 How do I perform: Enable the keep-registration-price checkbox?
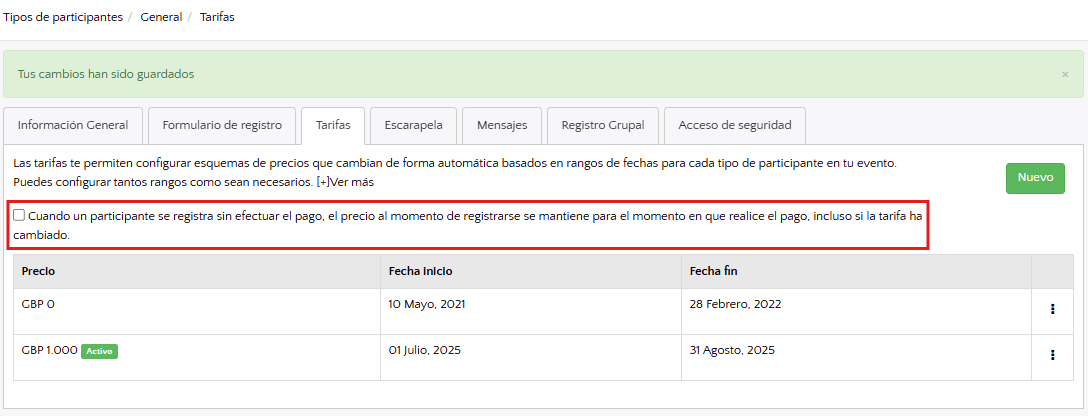(x=20, y=215)
